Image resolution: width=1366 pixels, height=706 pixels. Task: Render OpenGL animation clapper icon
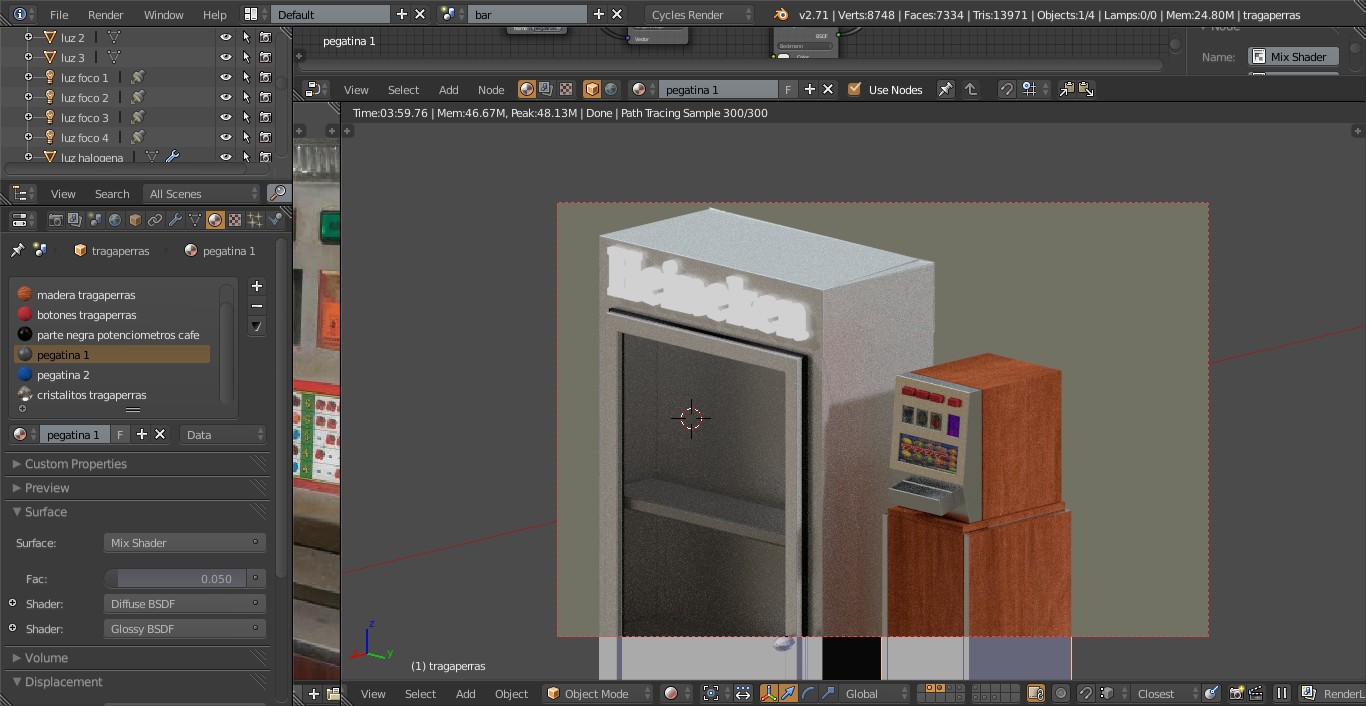[x=1254, y=693]
